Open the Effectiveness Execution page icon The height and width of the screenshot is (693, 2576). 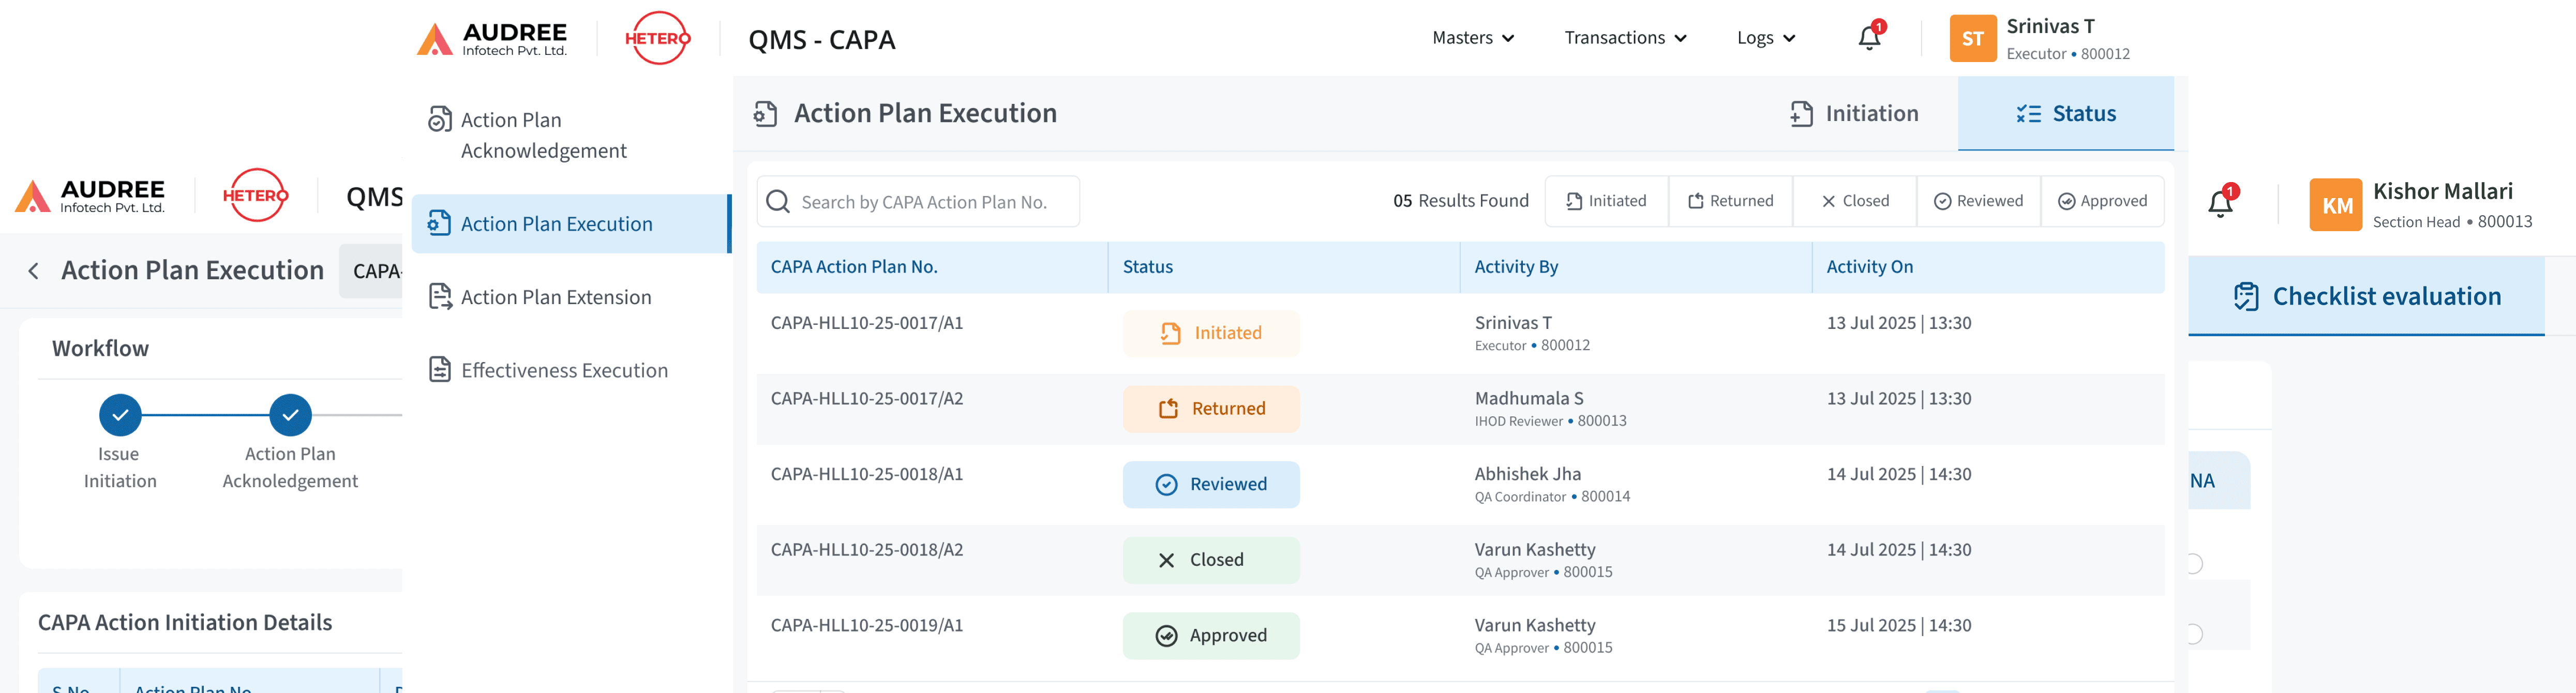point(440,369)
